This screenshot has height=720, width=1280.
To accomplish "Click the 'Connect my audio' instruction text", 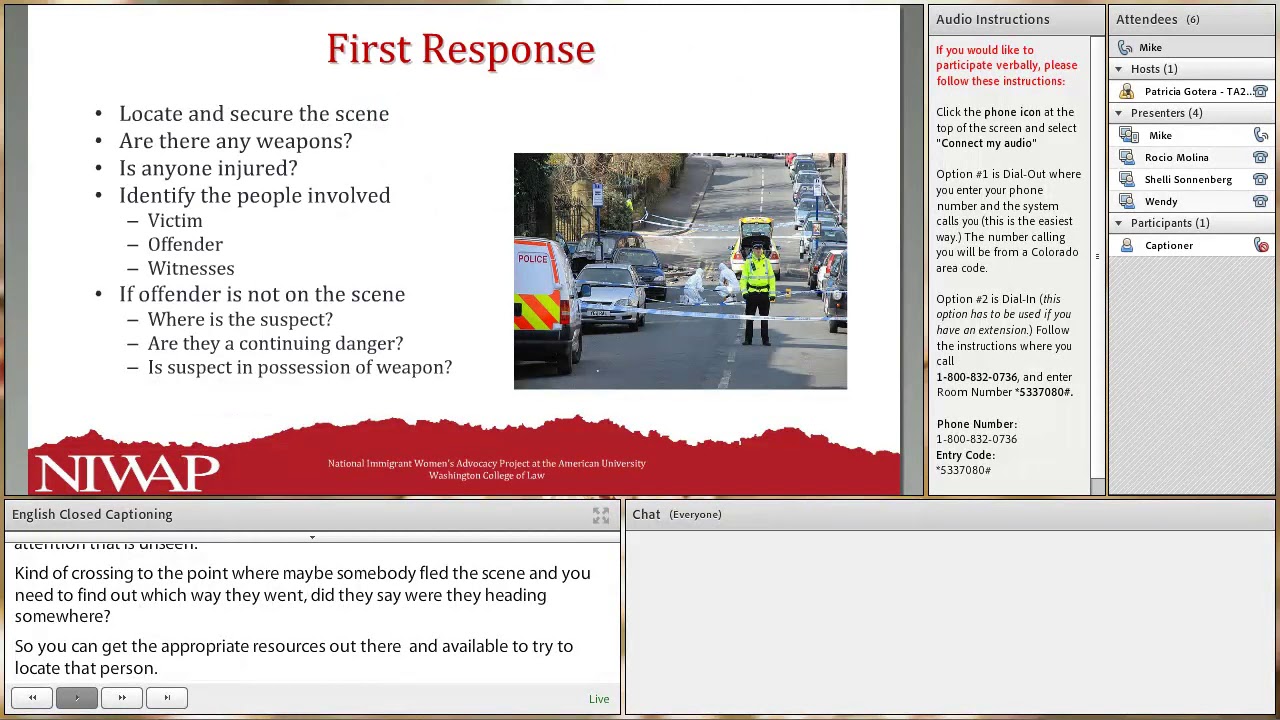I will point(986,144).
